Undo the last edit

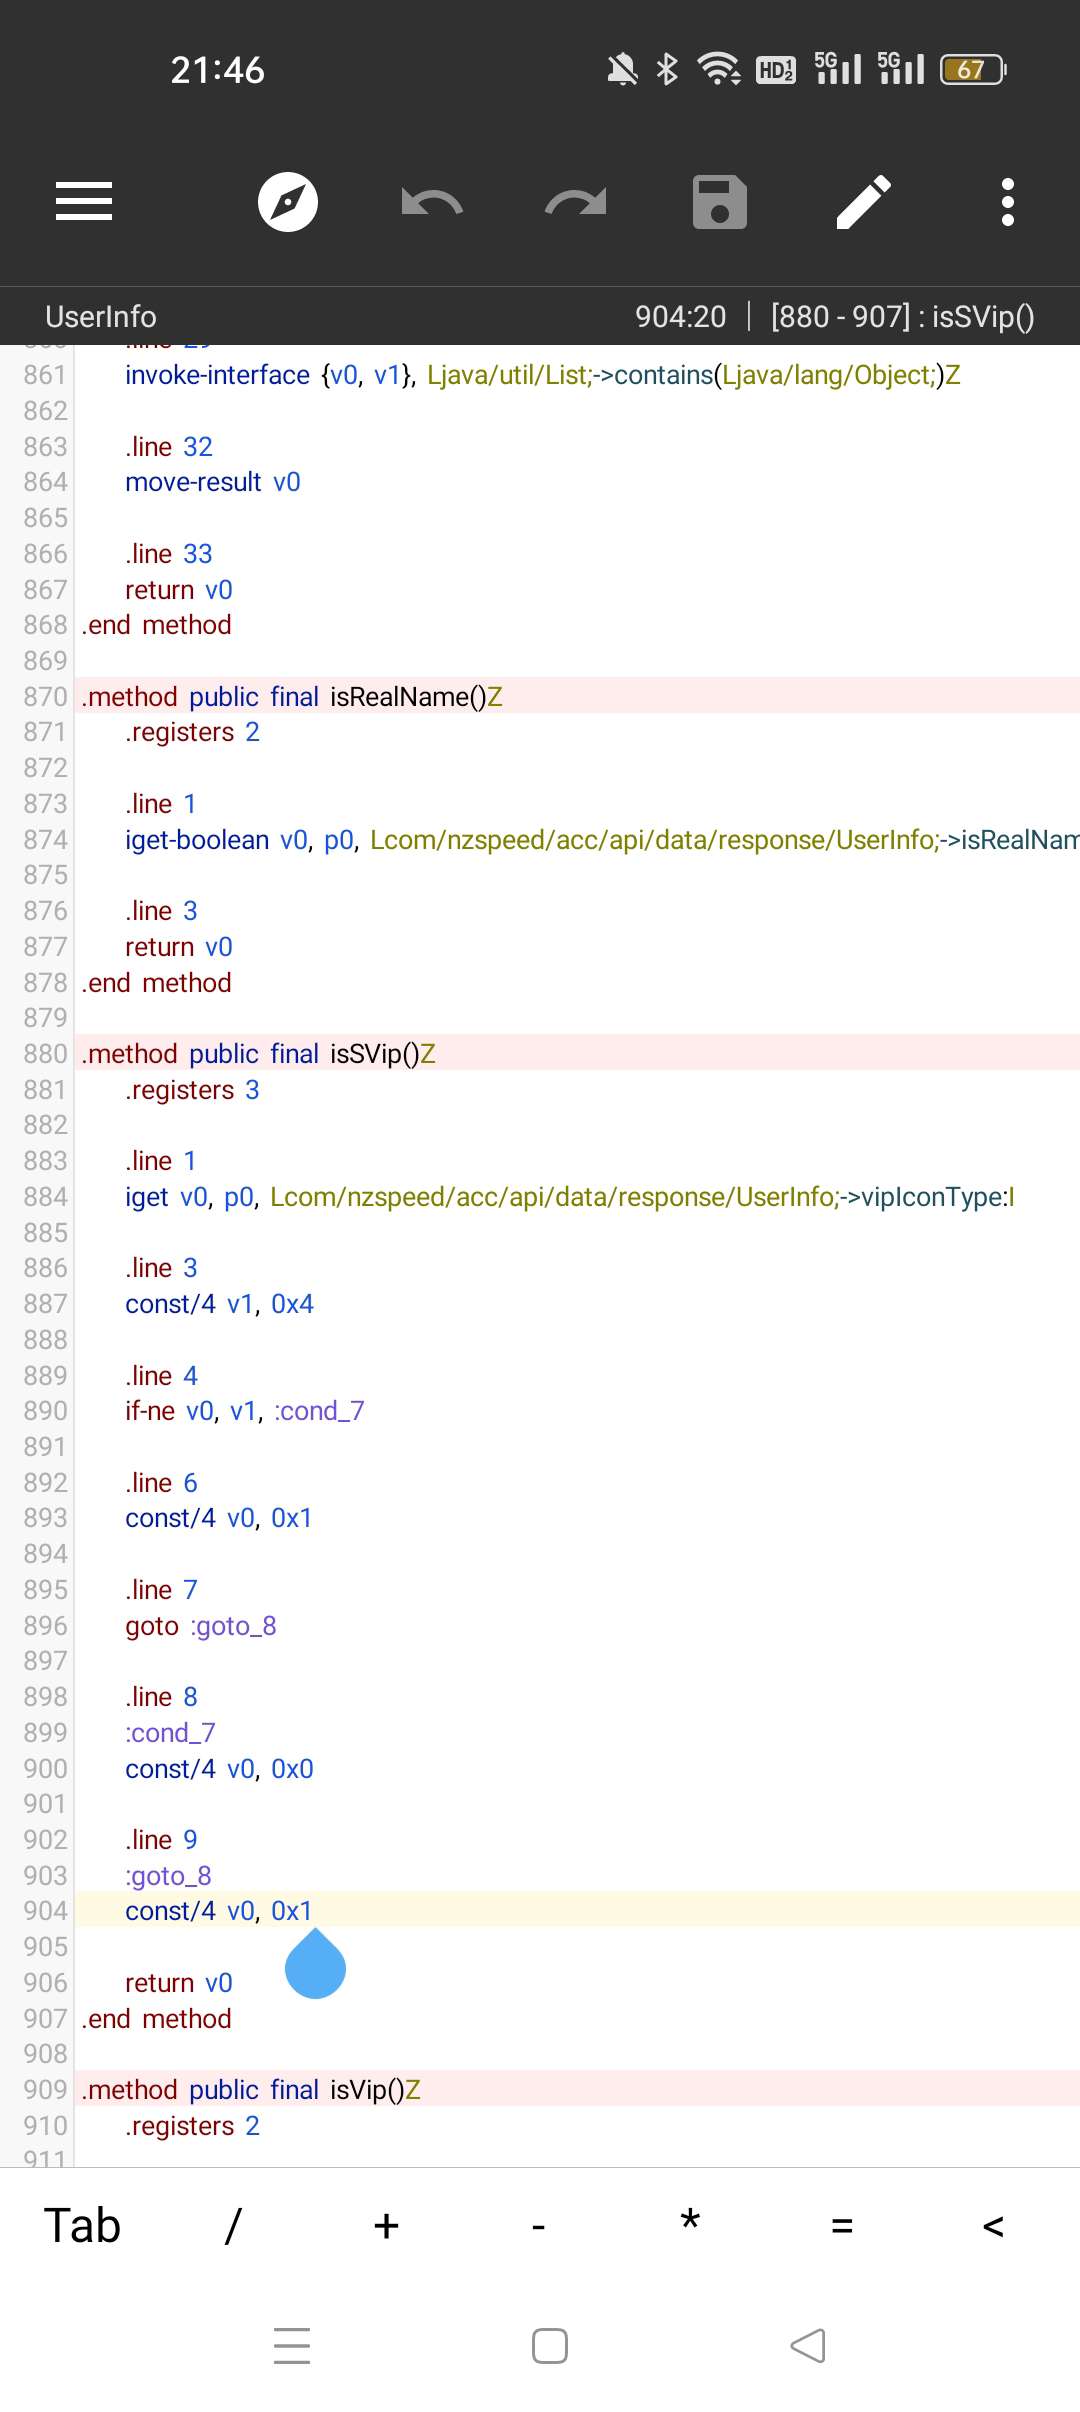click(432, 202)
